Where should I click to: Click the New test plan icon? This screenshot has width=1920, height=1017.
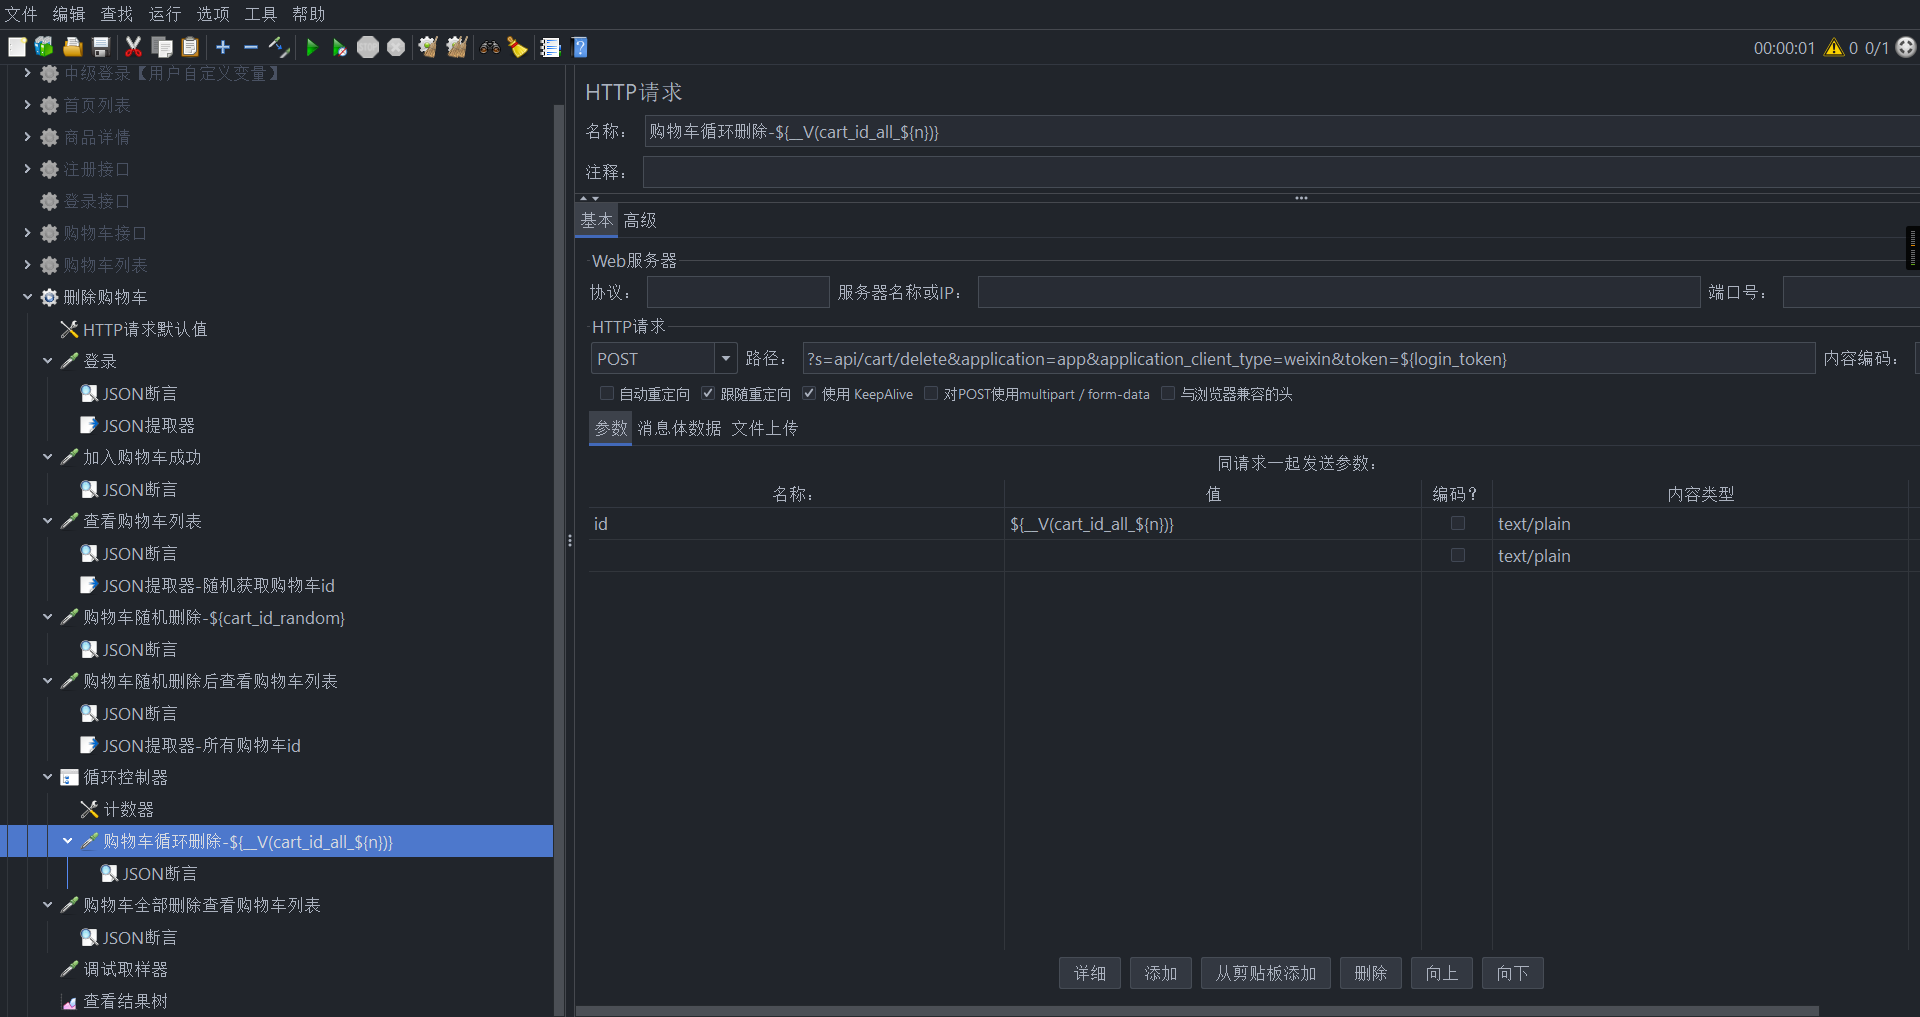17,47
